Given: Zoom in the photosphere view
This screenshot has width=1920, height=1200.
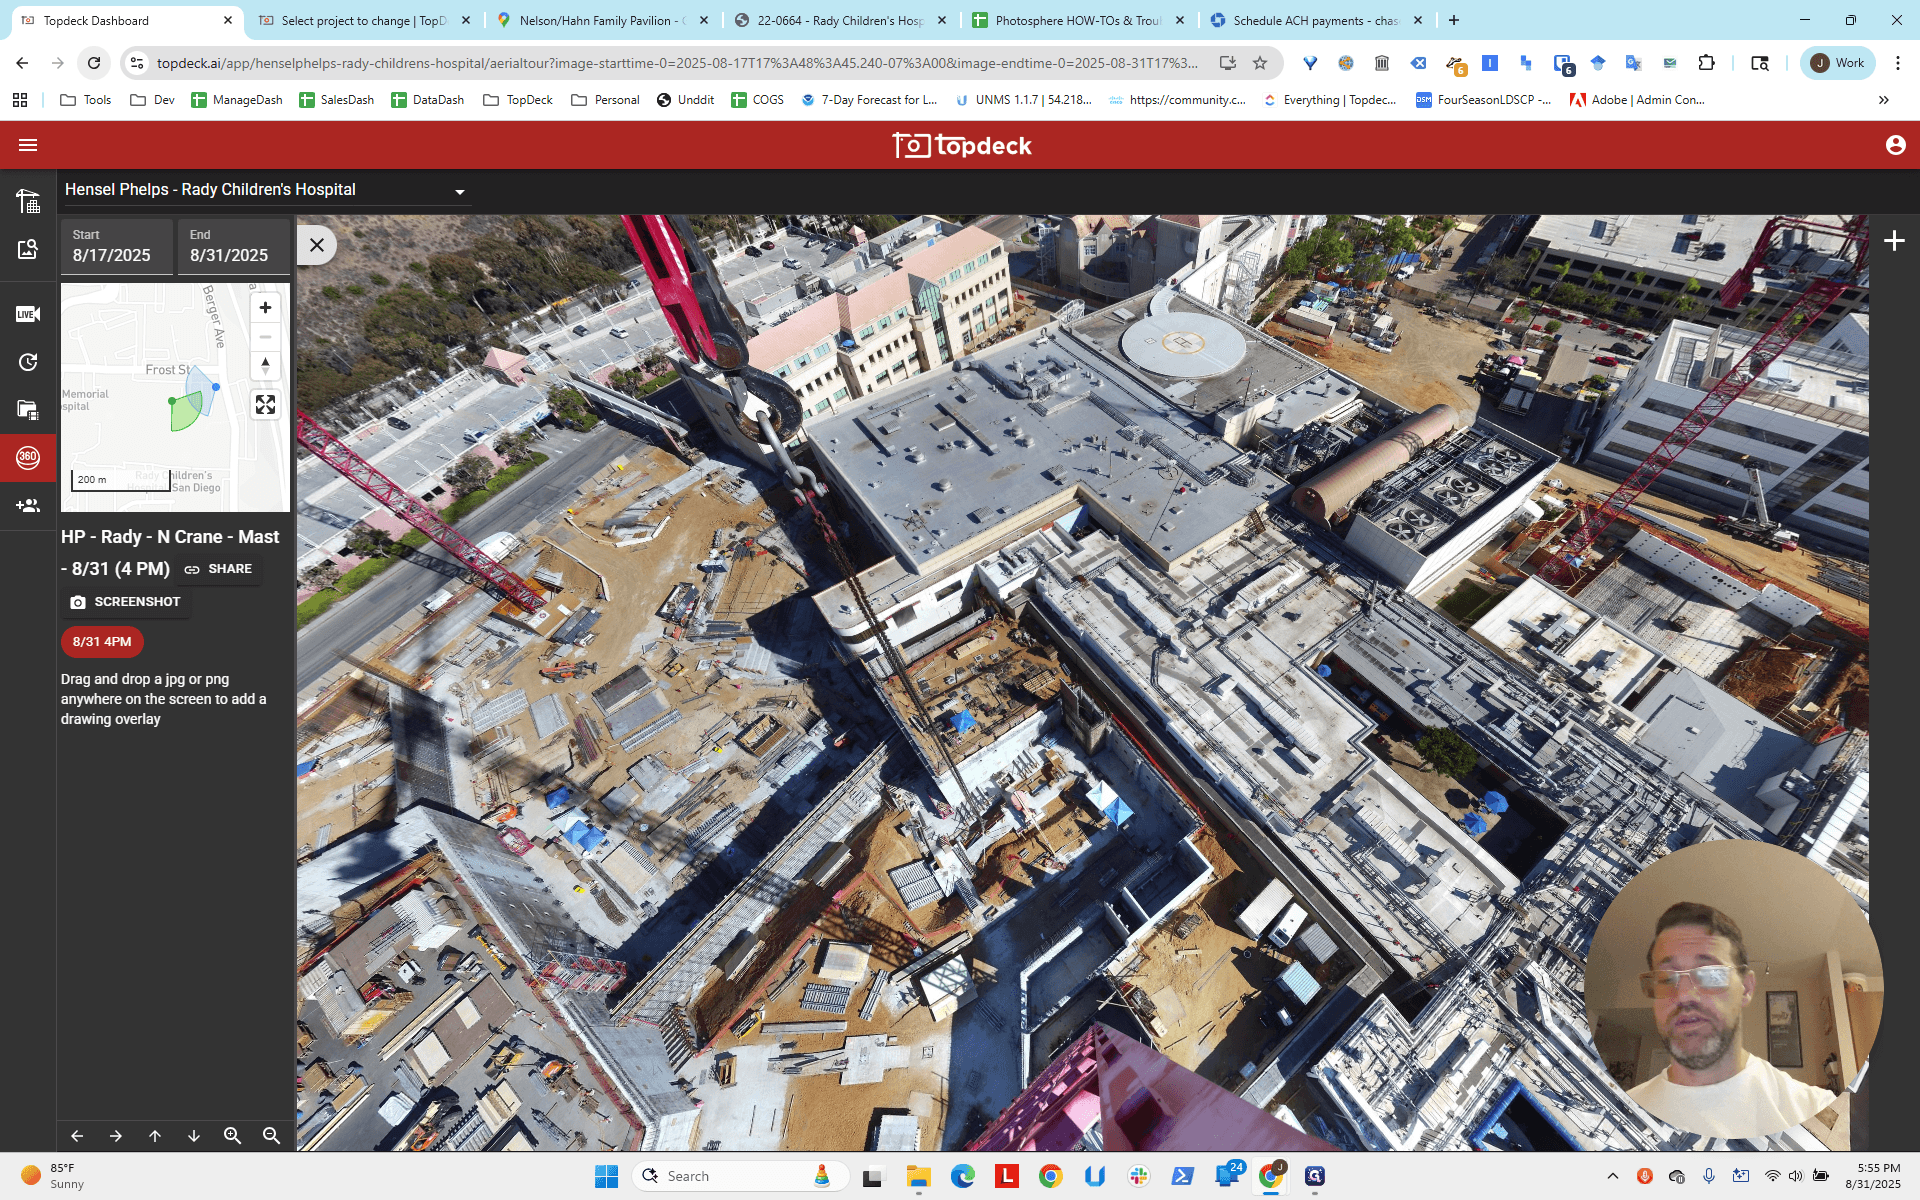Looking at the screenshot, I should [233, 1136].
